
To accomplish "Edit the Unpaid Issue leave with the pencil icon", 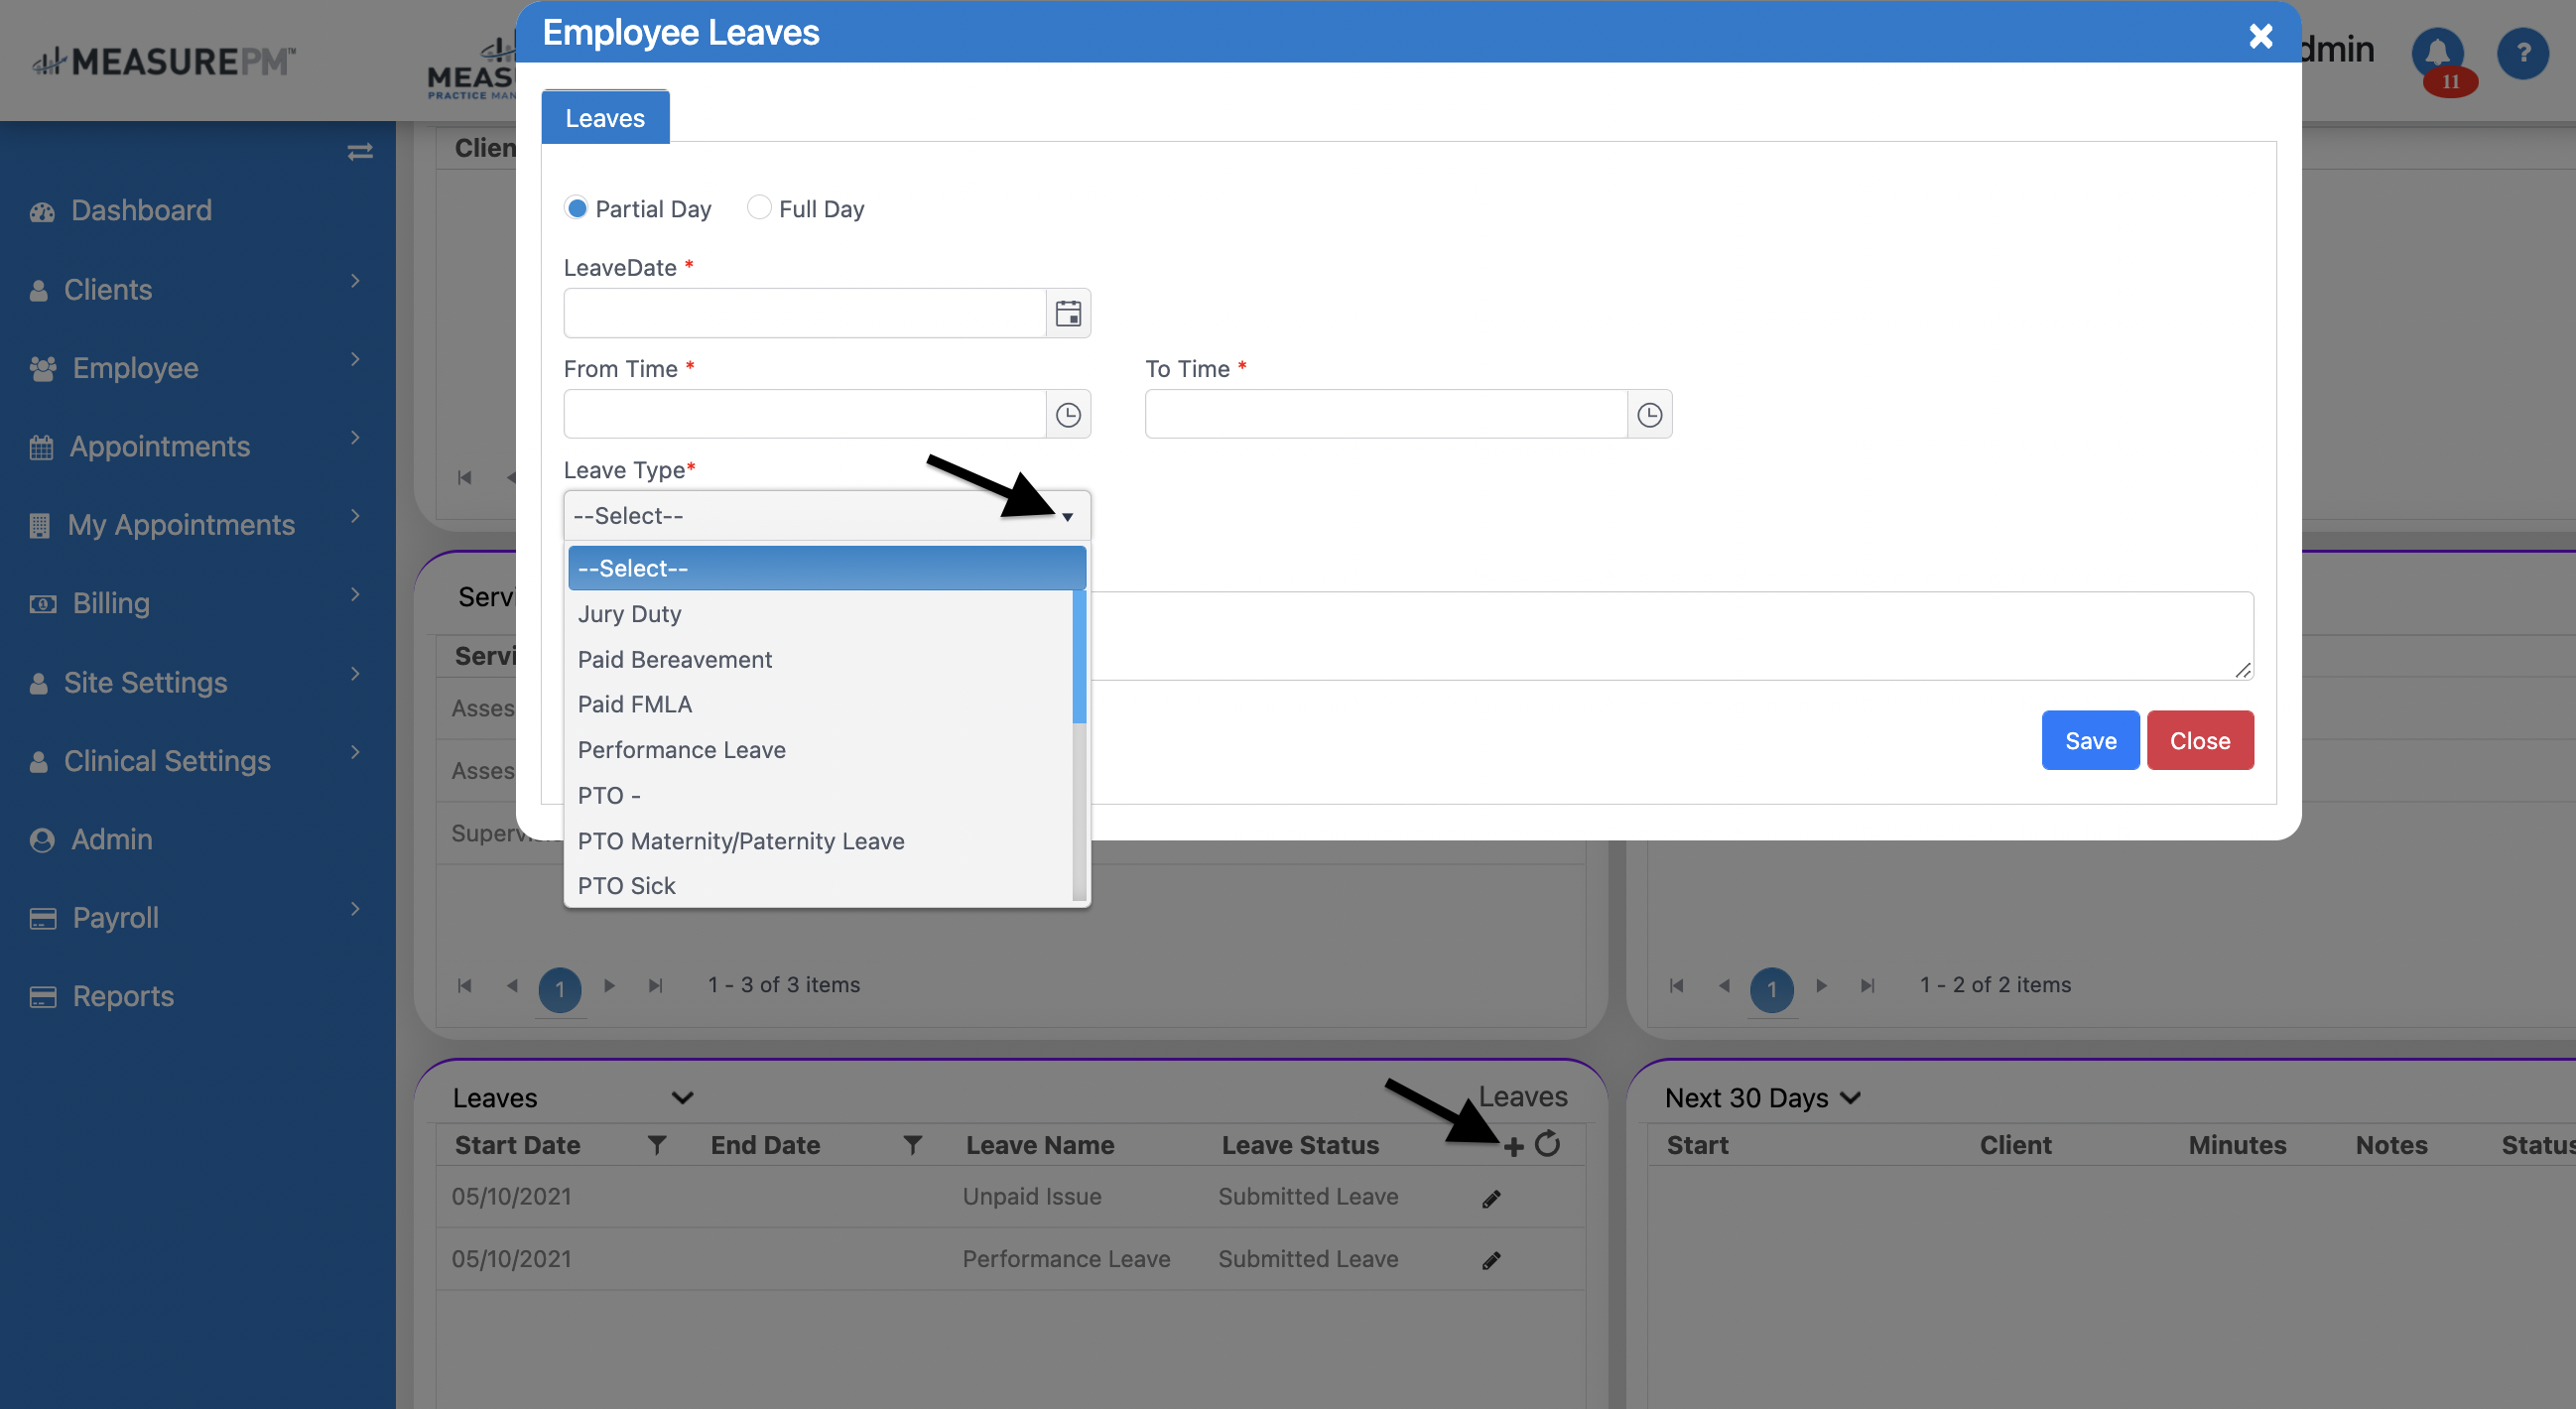I will 1490,1199.
